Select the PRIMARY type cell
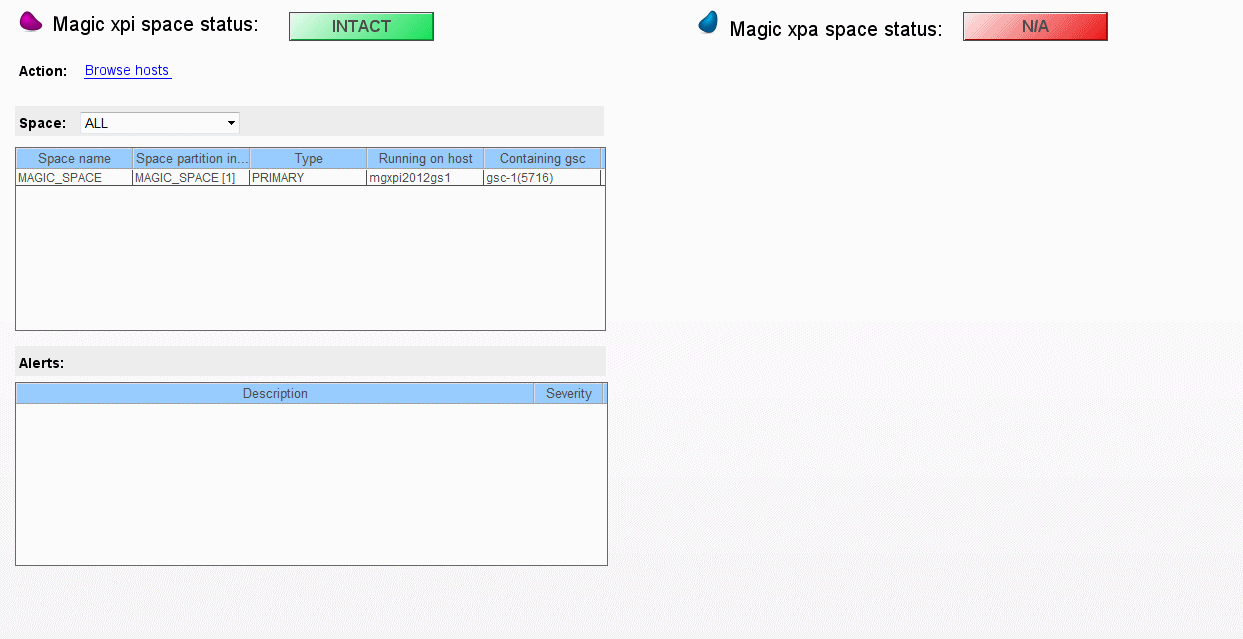 [x=308, y=178]
